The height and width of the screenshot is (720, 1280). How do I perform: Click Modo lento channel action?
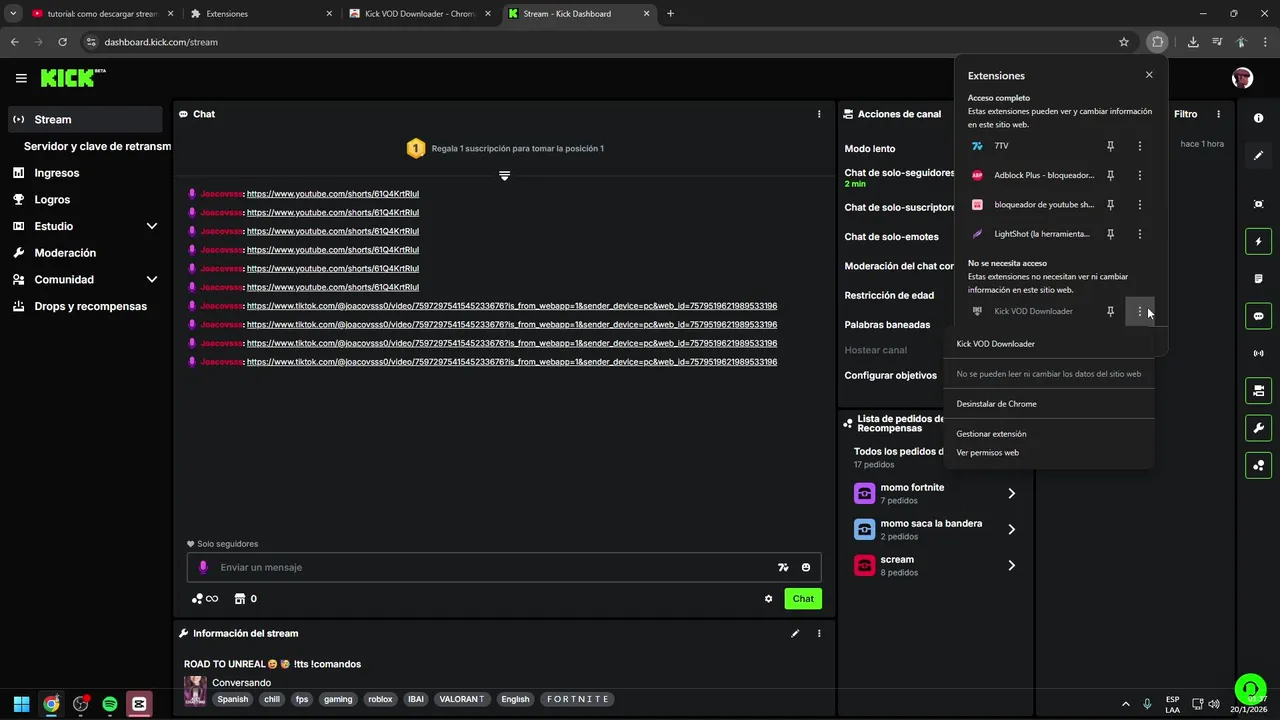click(x=870, y=148)
